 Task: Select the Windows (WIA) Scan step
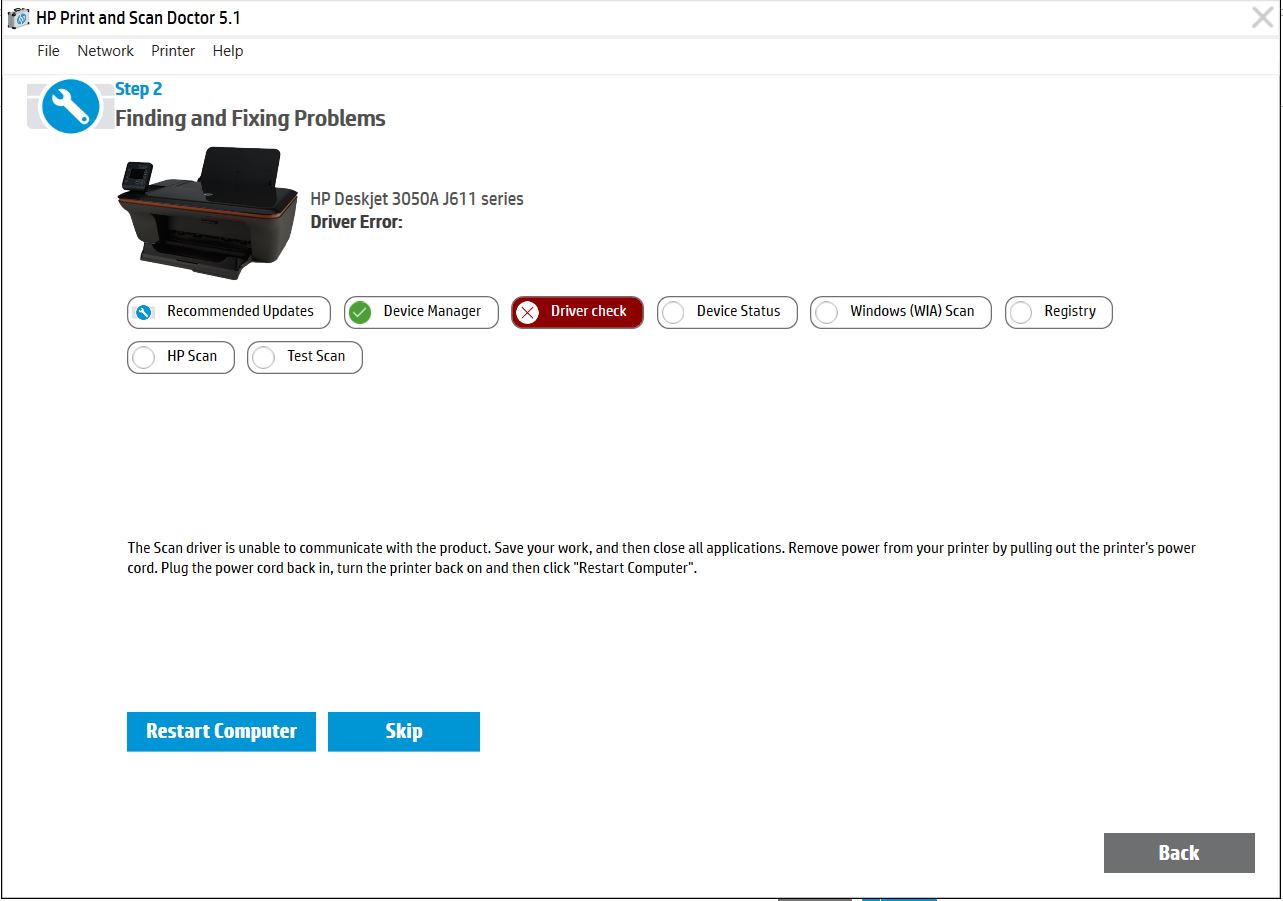click(x=900, y=312)
